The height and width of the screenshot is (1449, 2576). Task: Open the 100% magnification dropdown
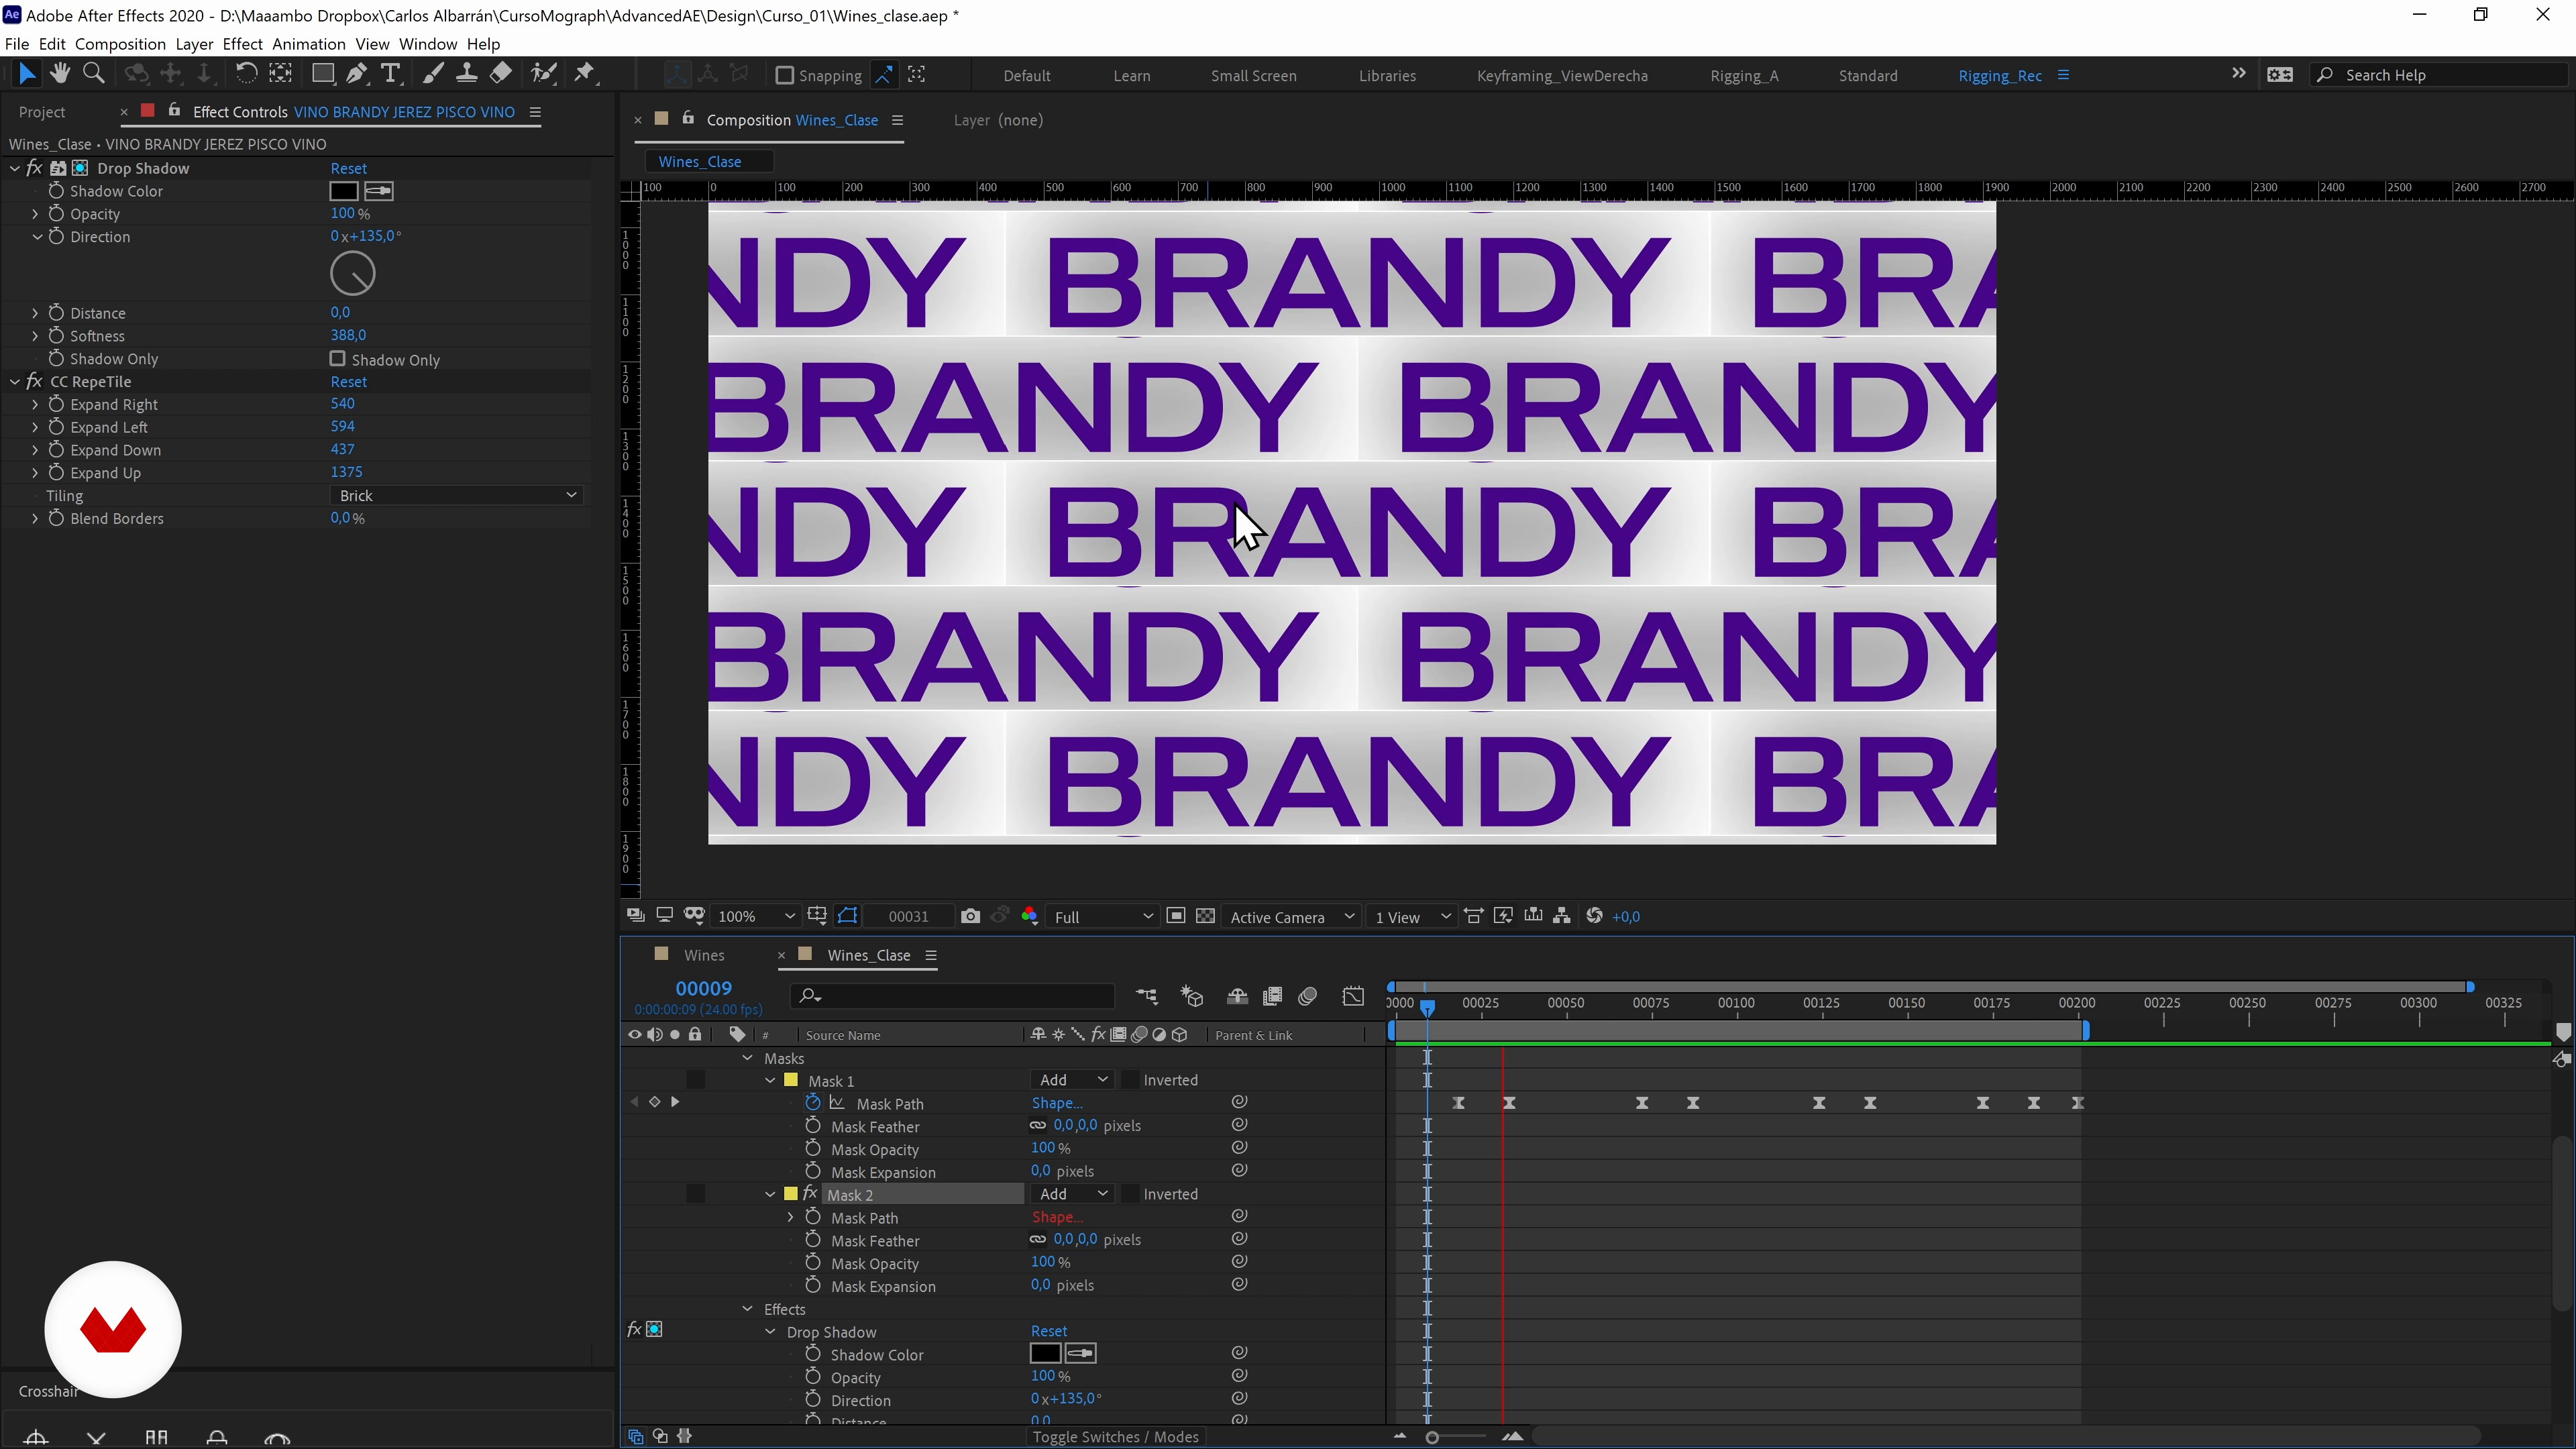coord(756,917)
